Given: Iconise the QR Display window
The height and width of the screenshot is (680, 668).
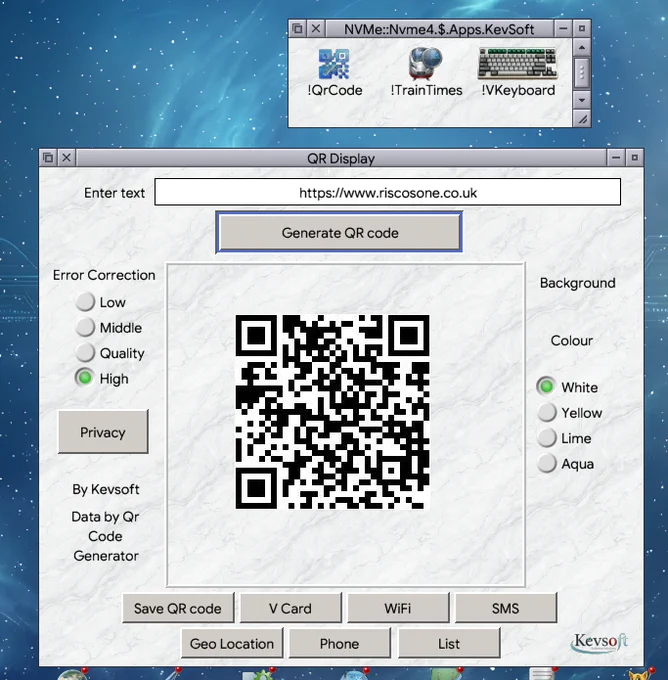Looking at the screenshot, I should tap(616, 158).
